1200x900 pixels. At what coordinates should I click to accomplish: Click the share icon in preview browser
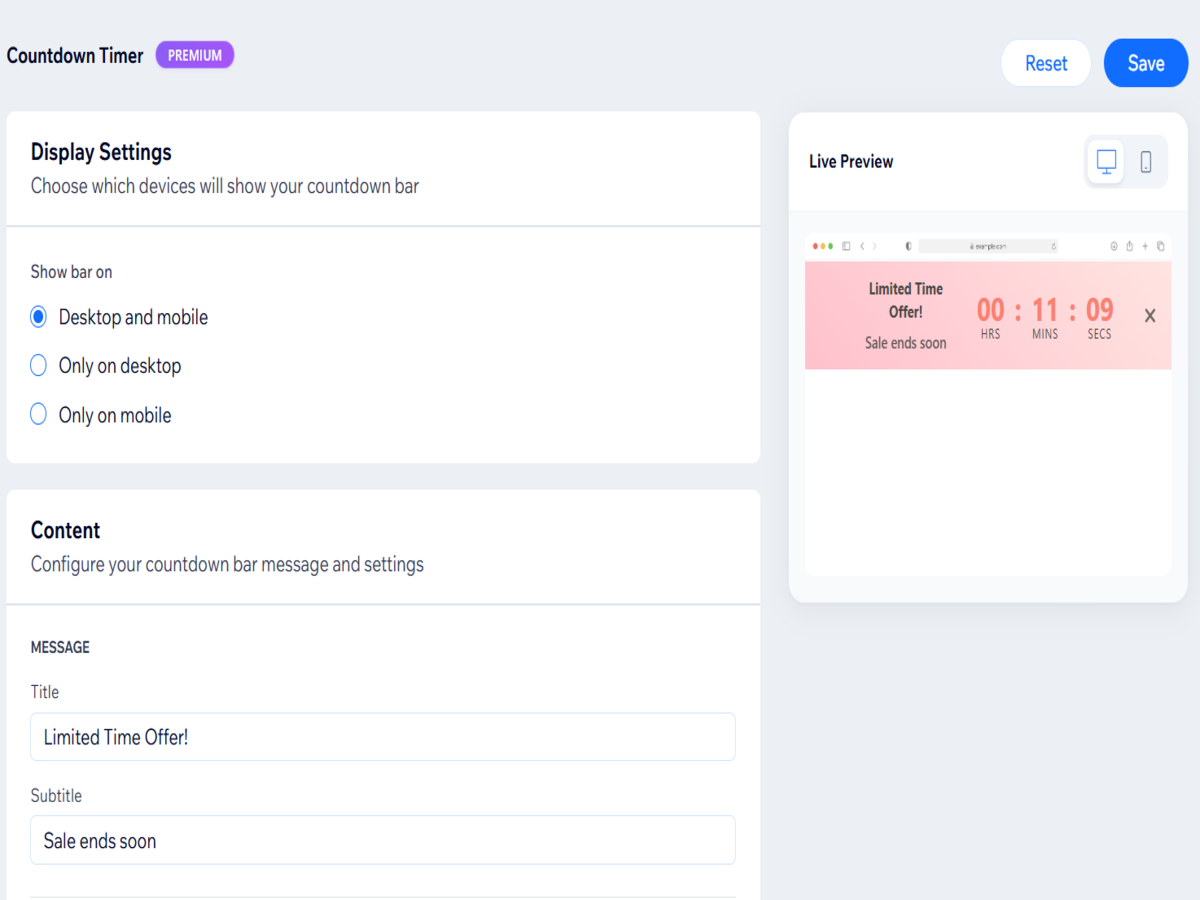[1129, 246]
